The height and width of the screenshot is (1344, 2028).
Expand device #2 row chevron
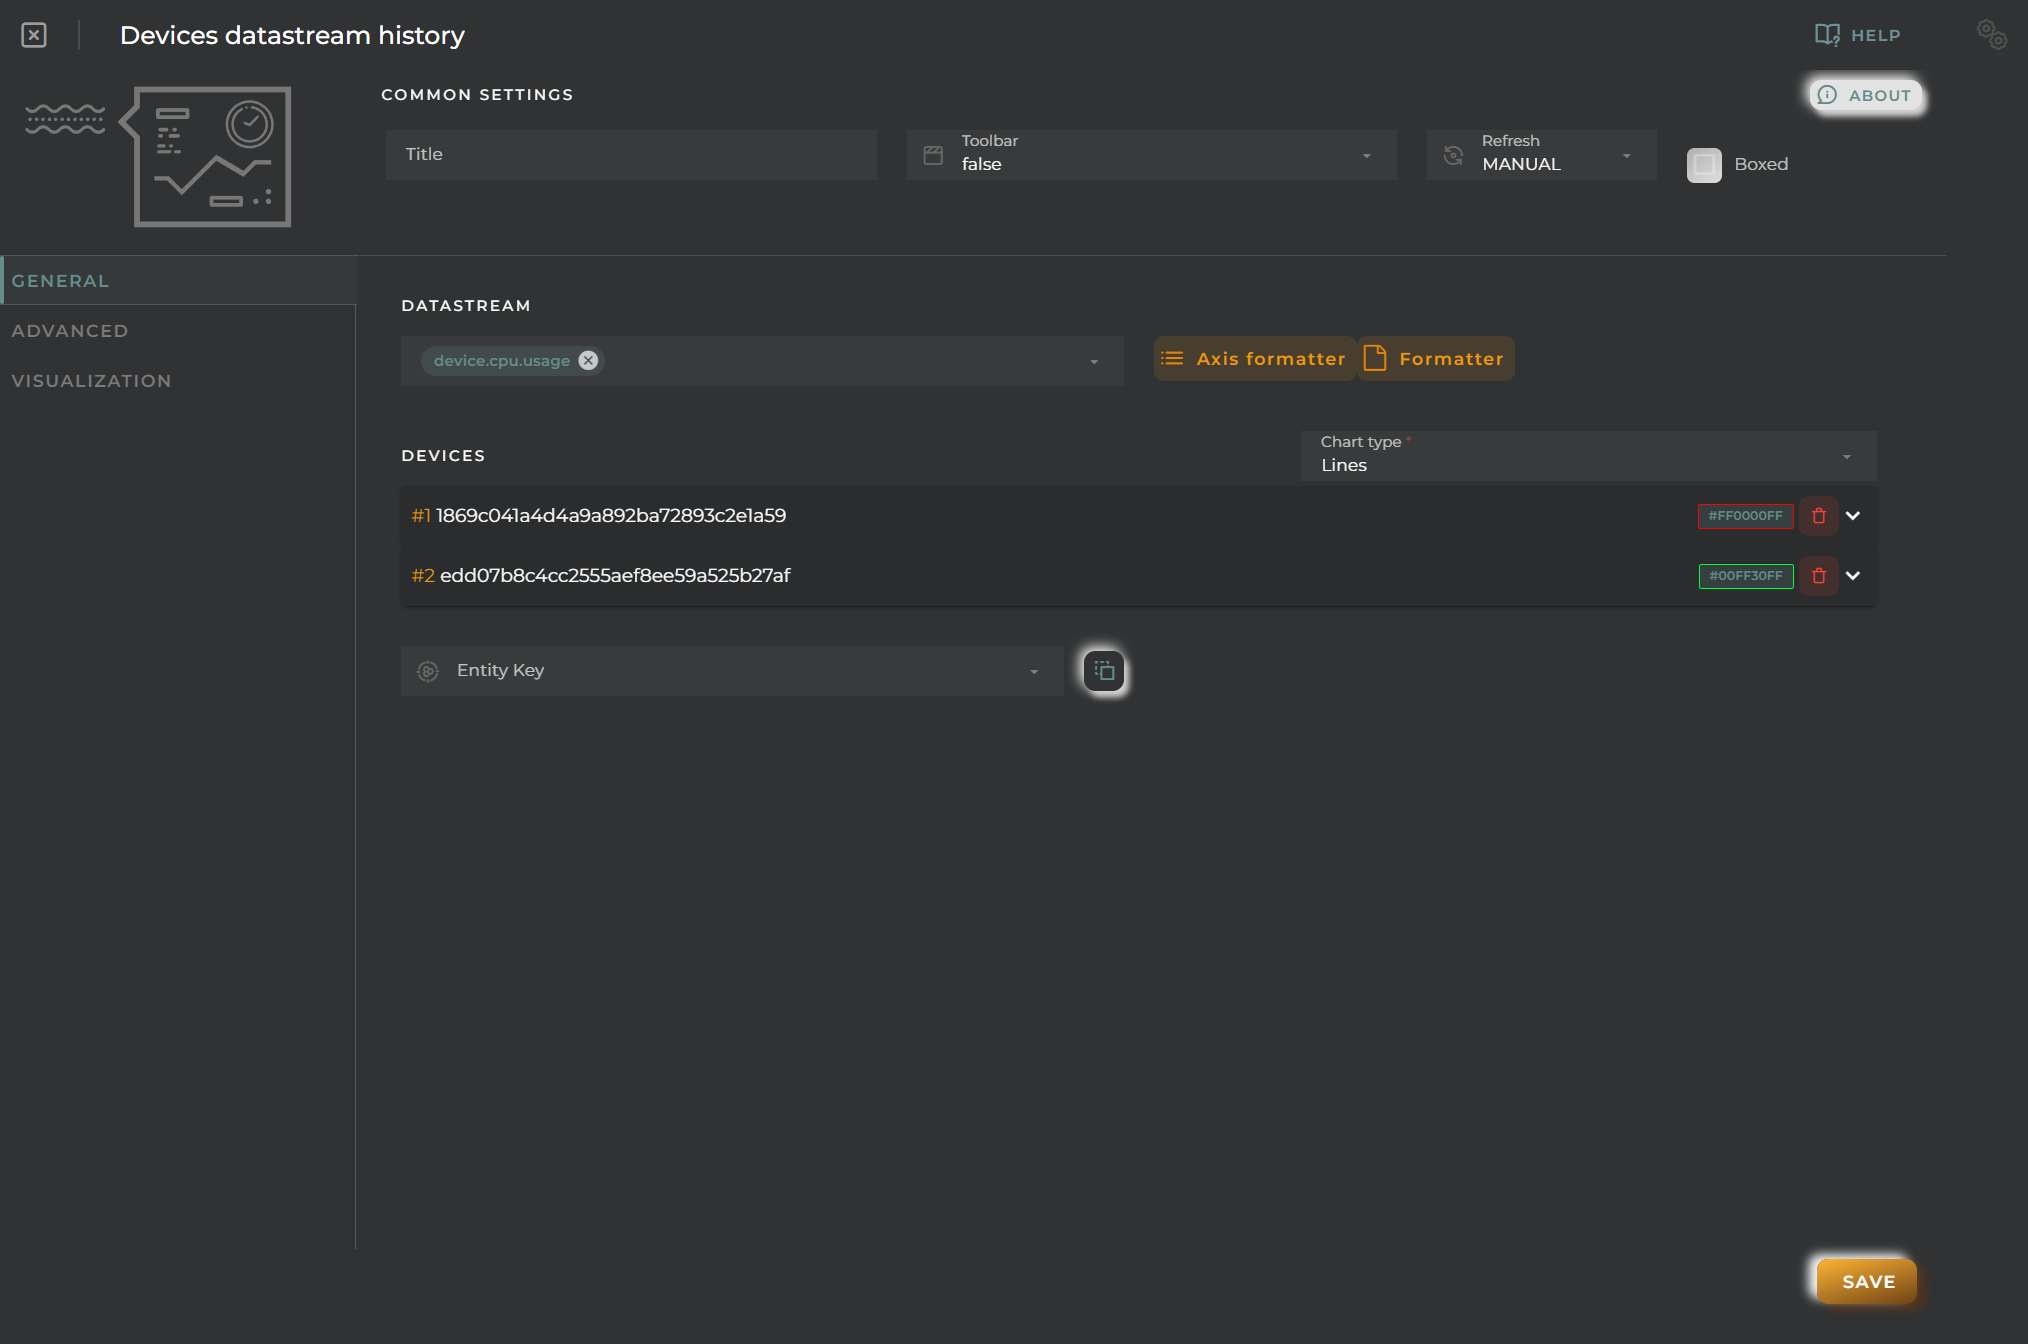click(x=1856, y=574)
